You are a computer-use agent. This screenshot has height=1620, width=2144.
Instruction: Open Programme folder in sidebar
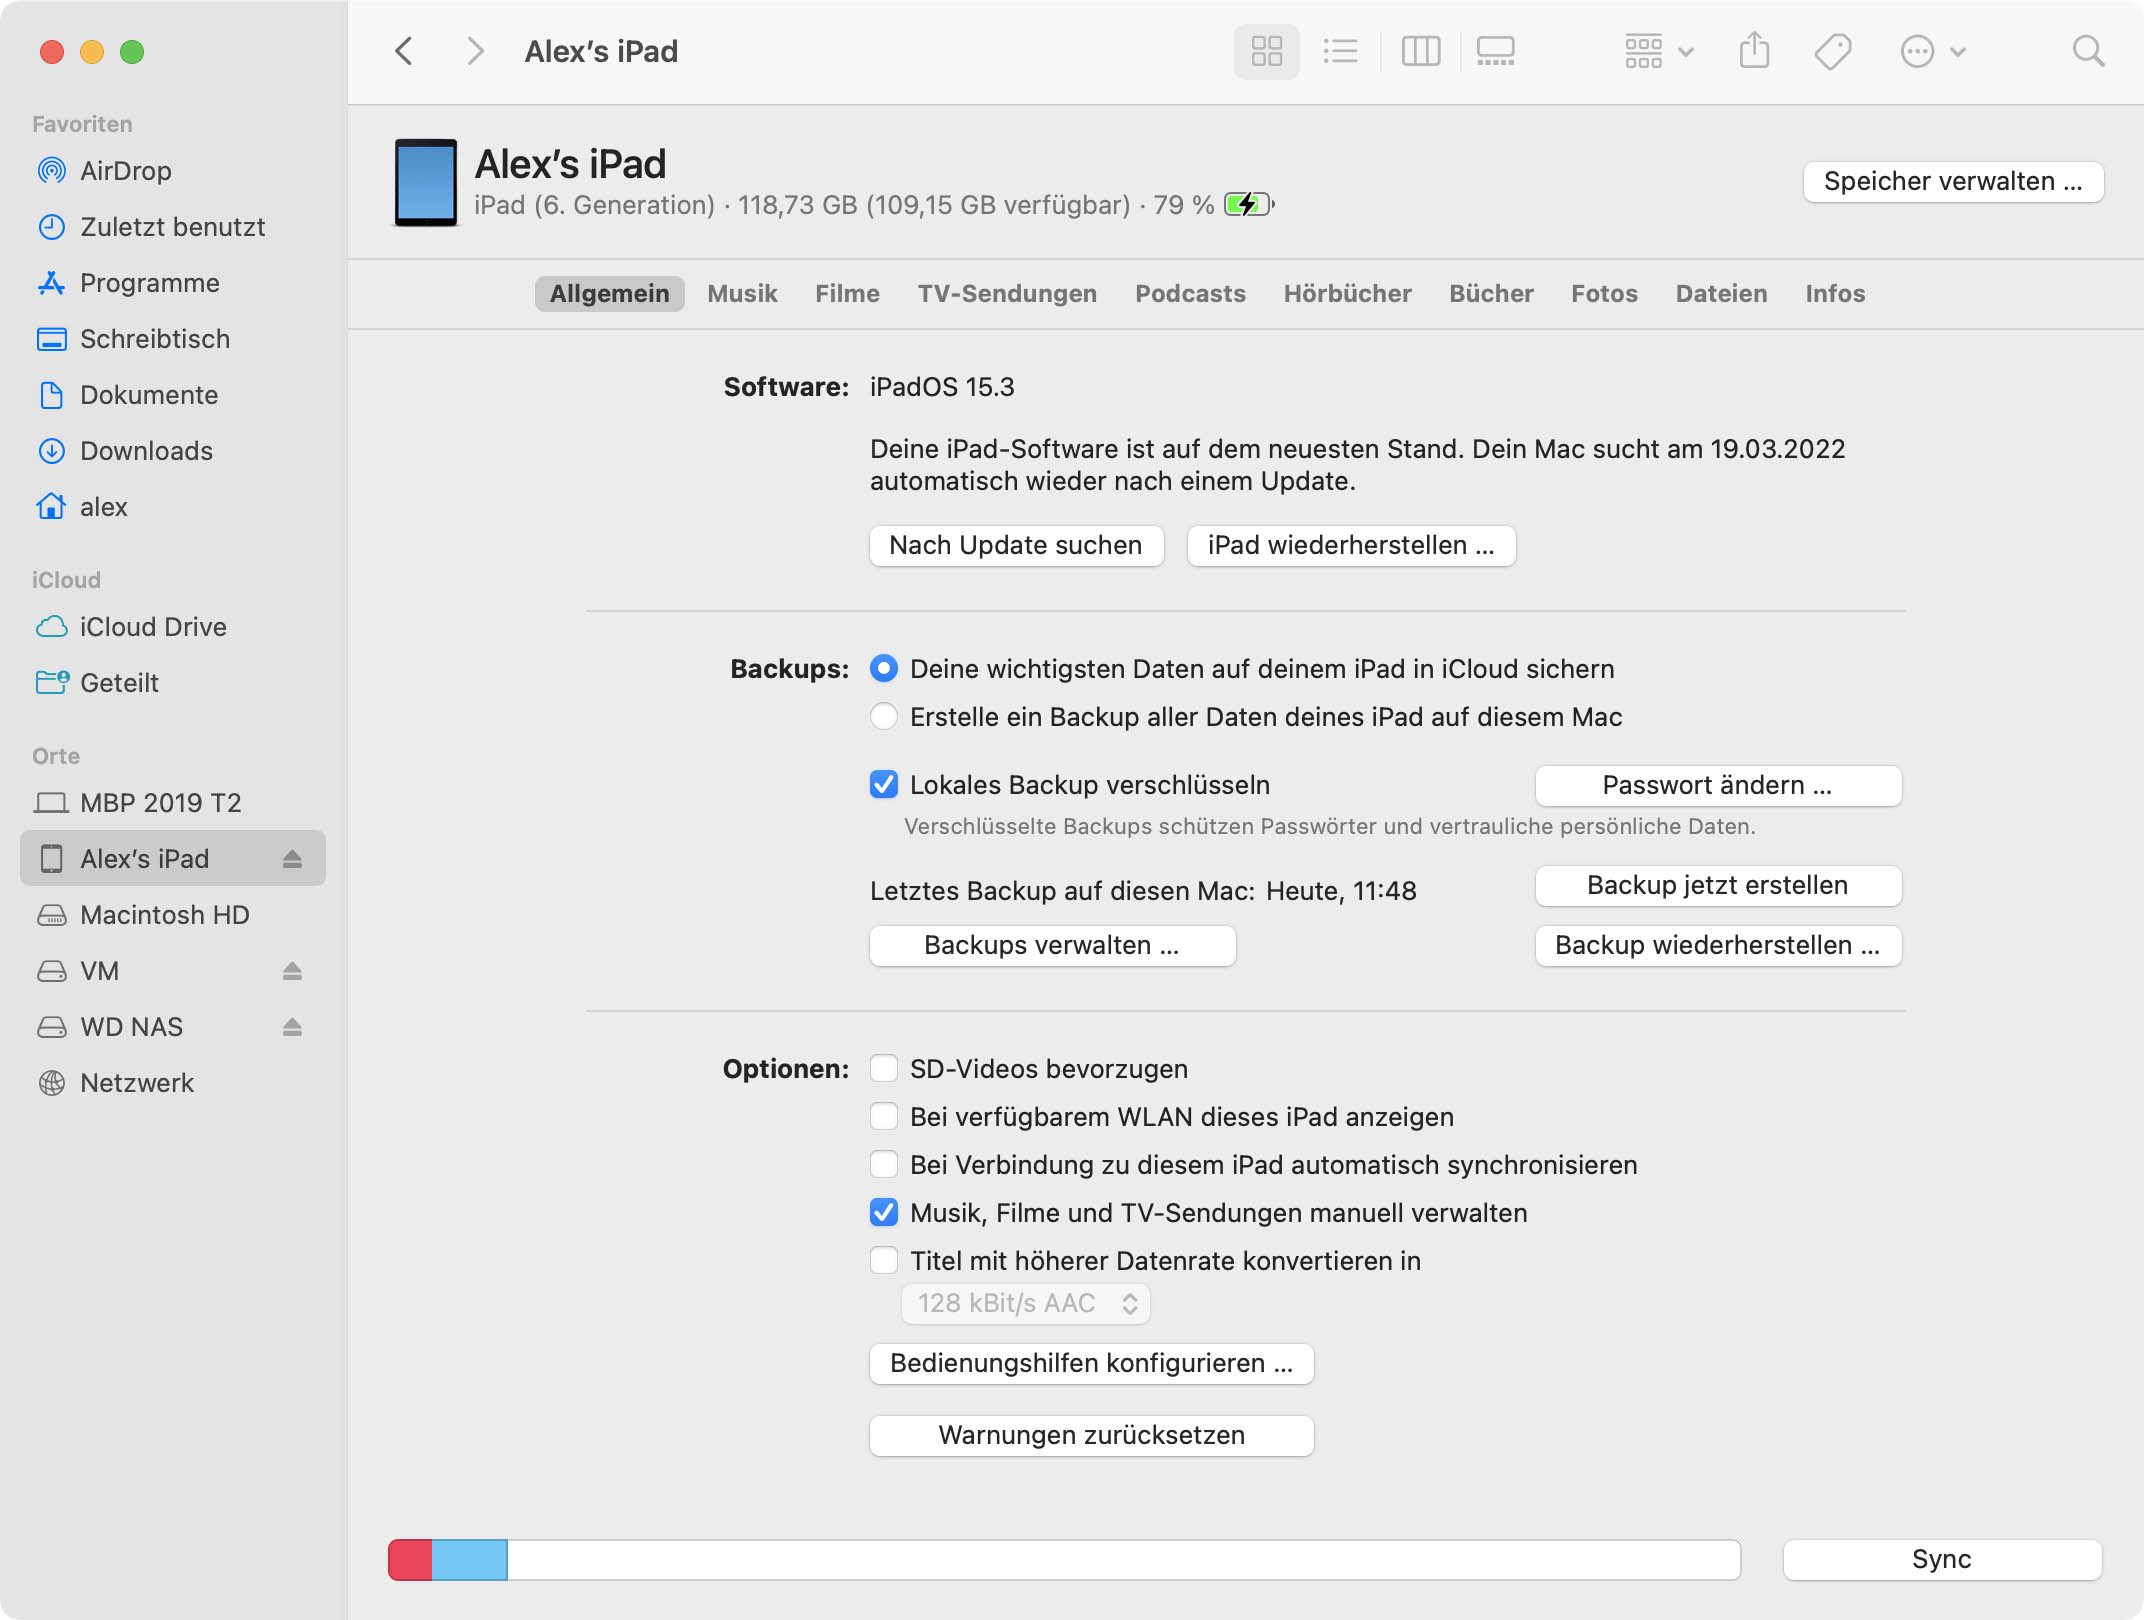pos(173,283)
